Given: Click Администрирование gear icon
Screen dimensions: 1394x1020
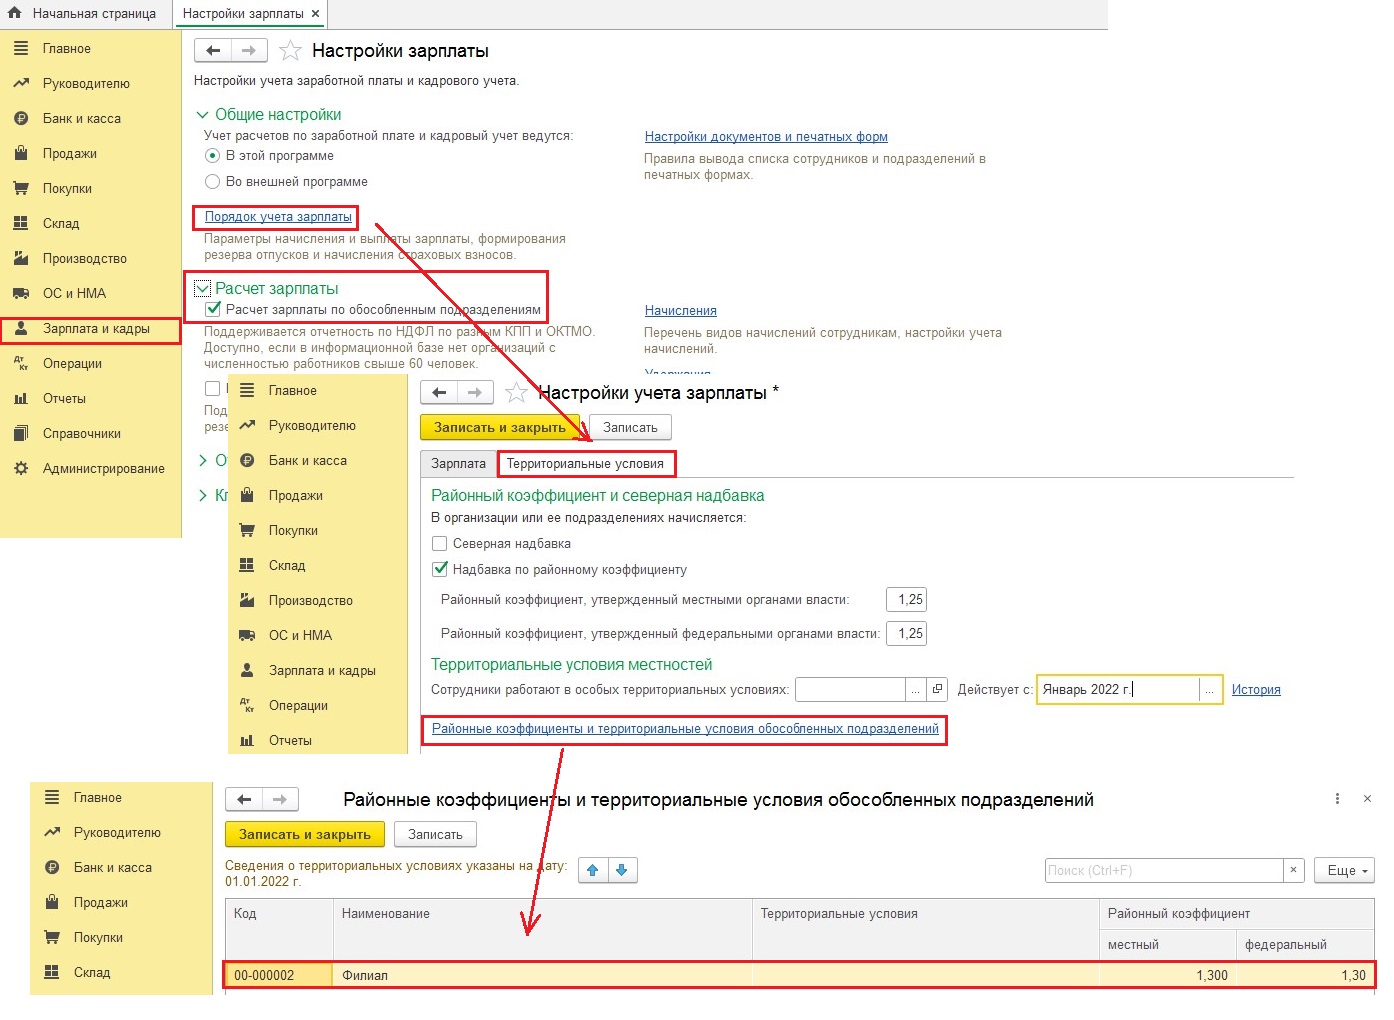Looking at the screenshot, I should click(21, 468).
